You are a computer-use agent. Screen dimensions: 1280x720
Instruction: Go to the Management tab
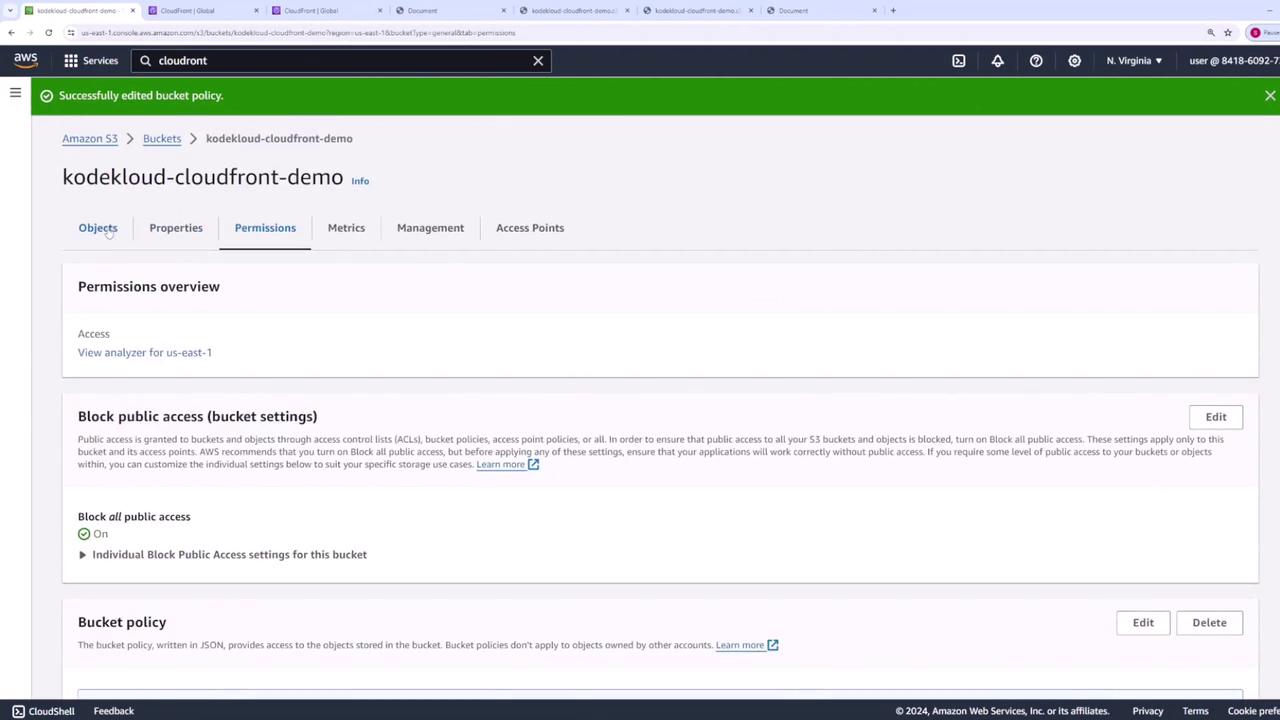[x=430, y=228]
